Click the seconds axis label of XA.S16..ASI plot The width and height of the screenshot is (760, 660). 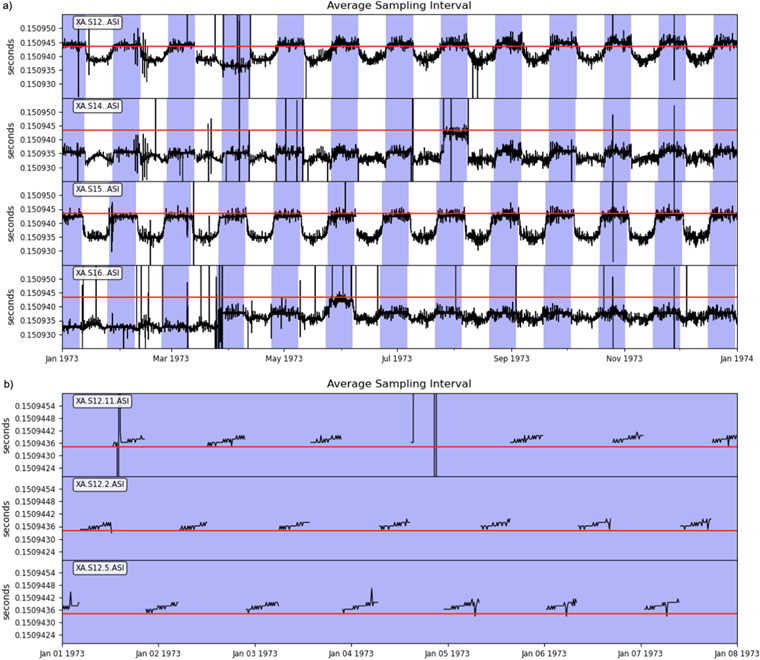11,307
